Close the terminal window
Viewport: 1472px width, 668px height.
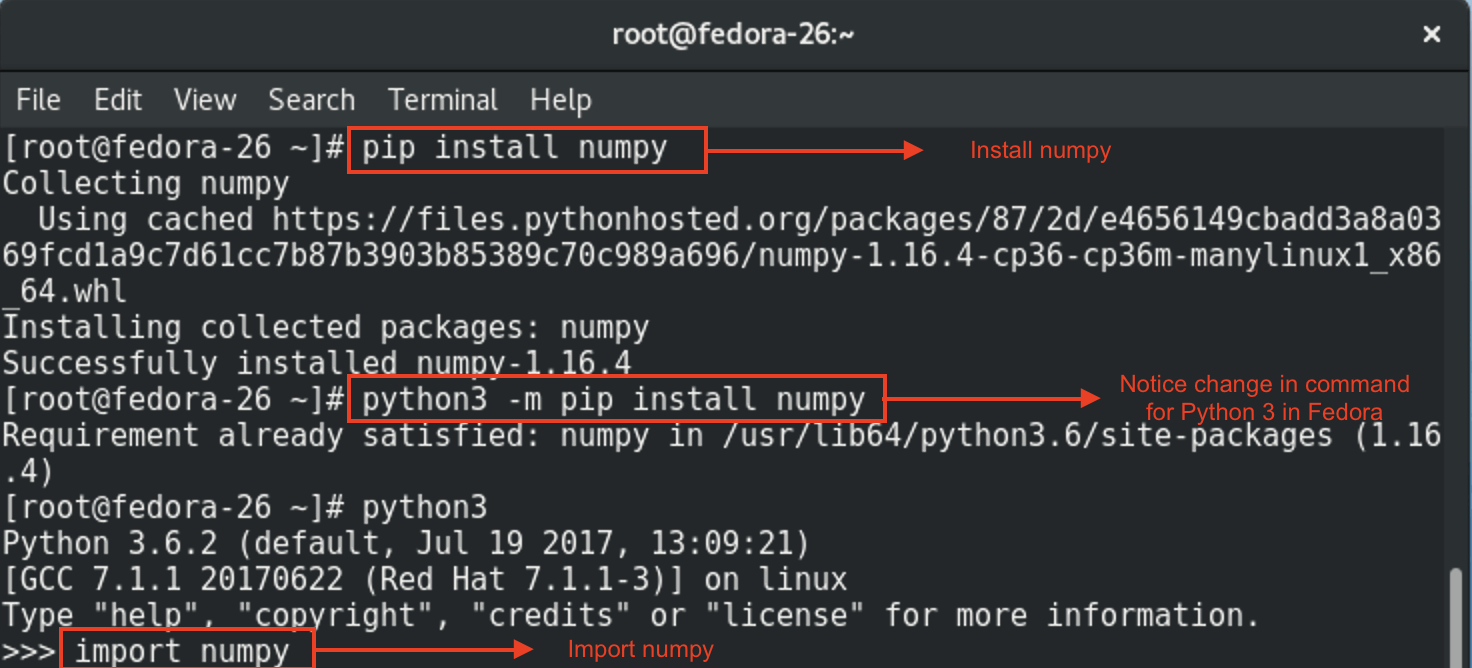point(1431,33)
